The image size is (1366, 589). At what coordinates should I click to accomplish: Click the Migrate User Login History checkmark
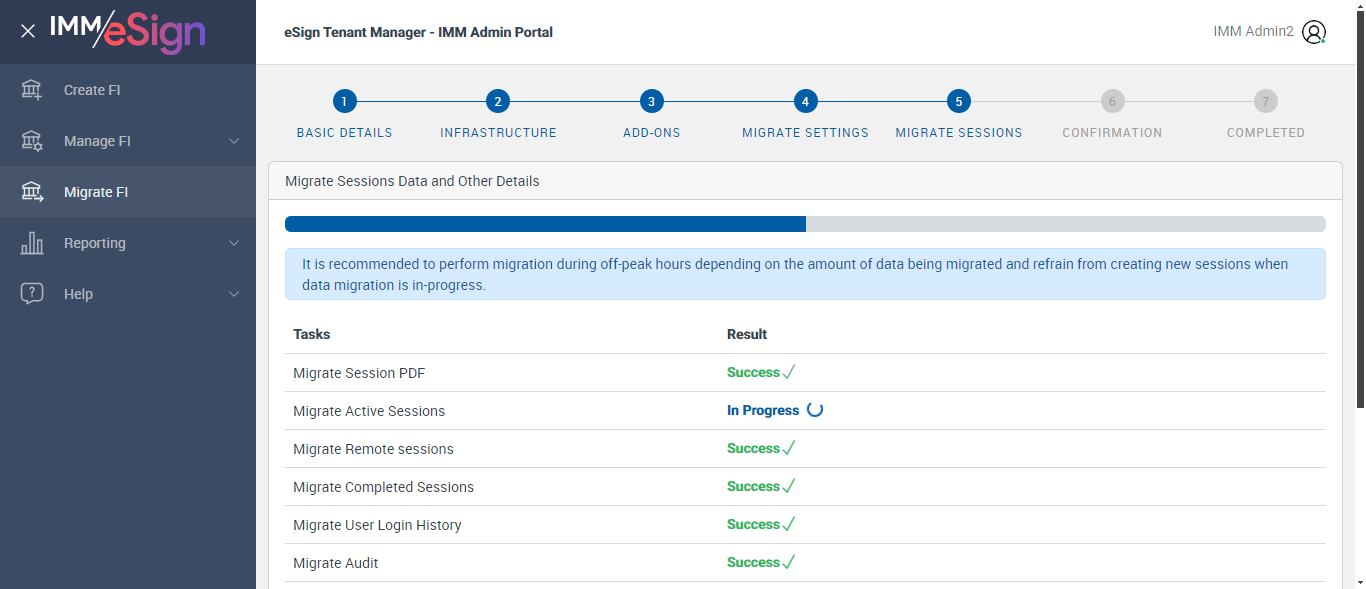click(789, 524)
